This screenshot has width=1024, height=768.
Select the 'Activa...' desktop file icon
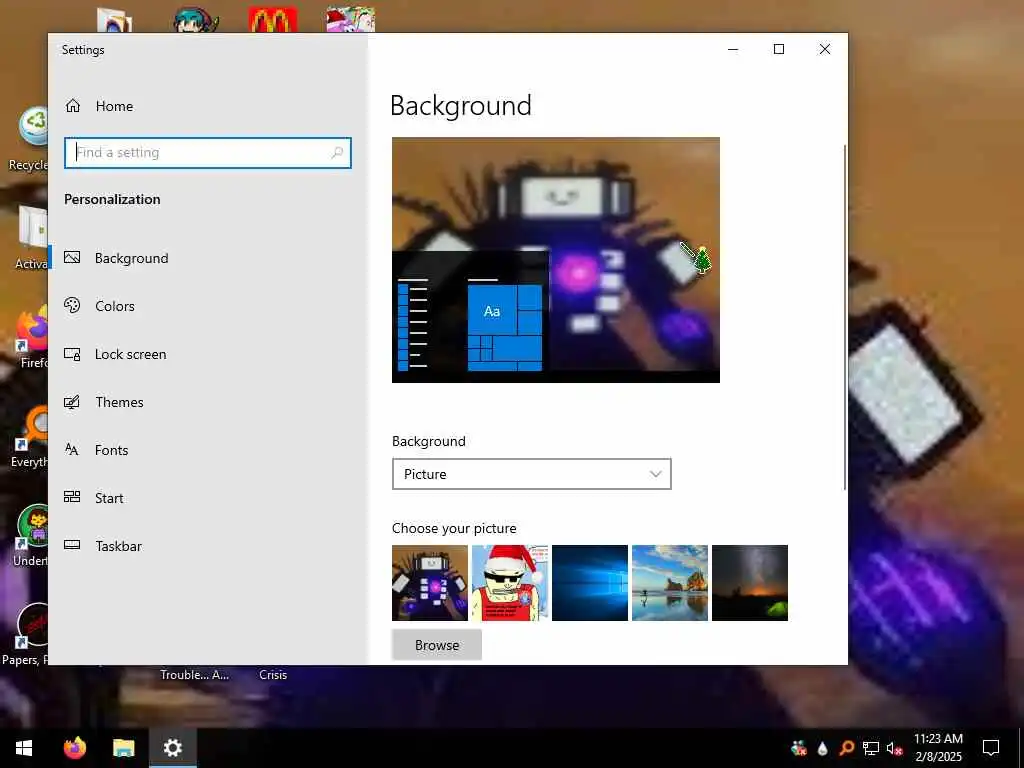pos(31,238)
